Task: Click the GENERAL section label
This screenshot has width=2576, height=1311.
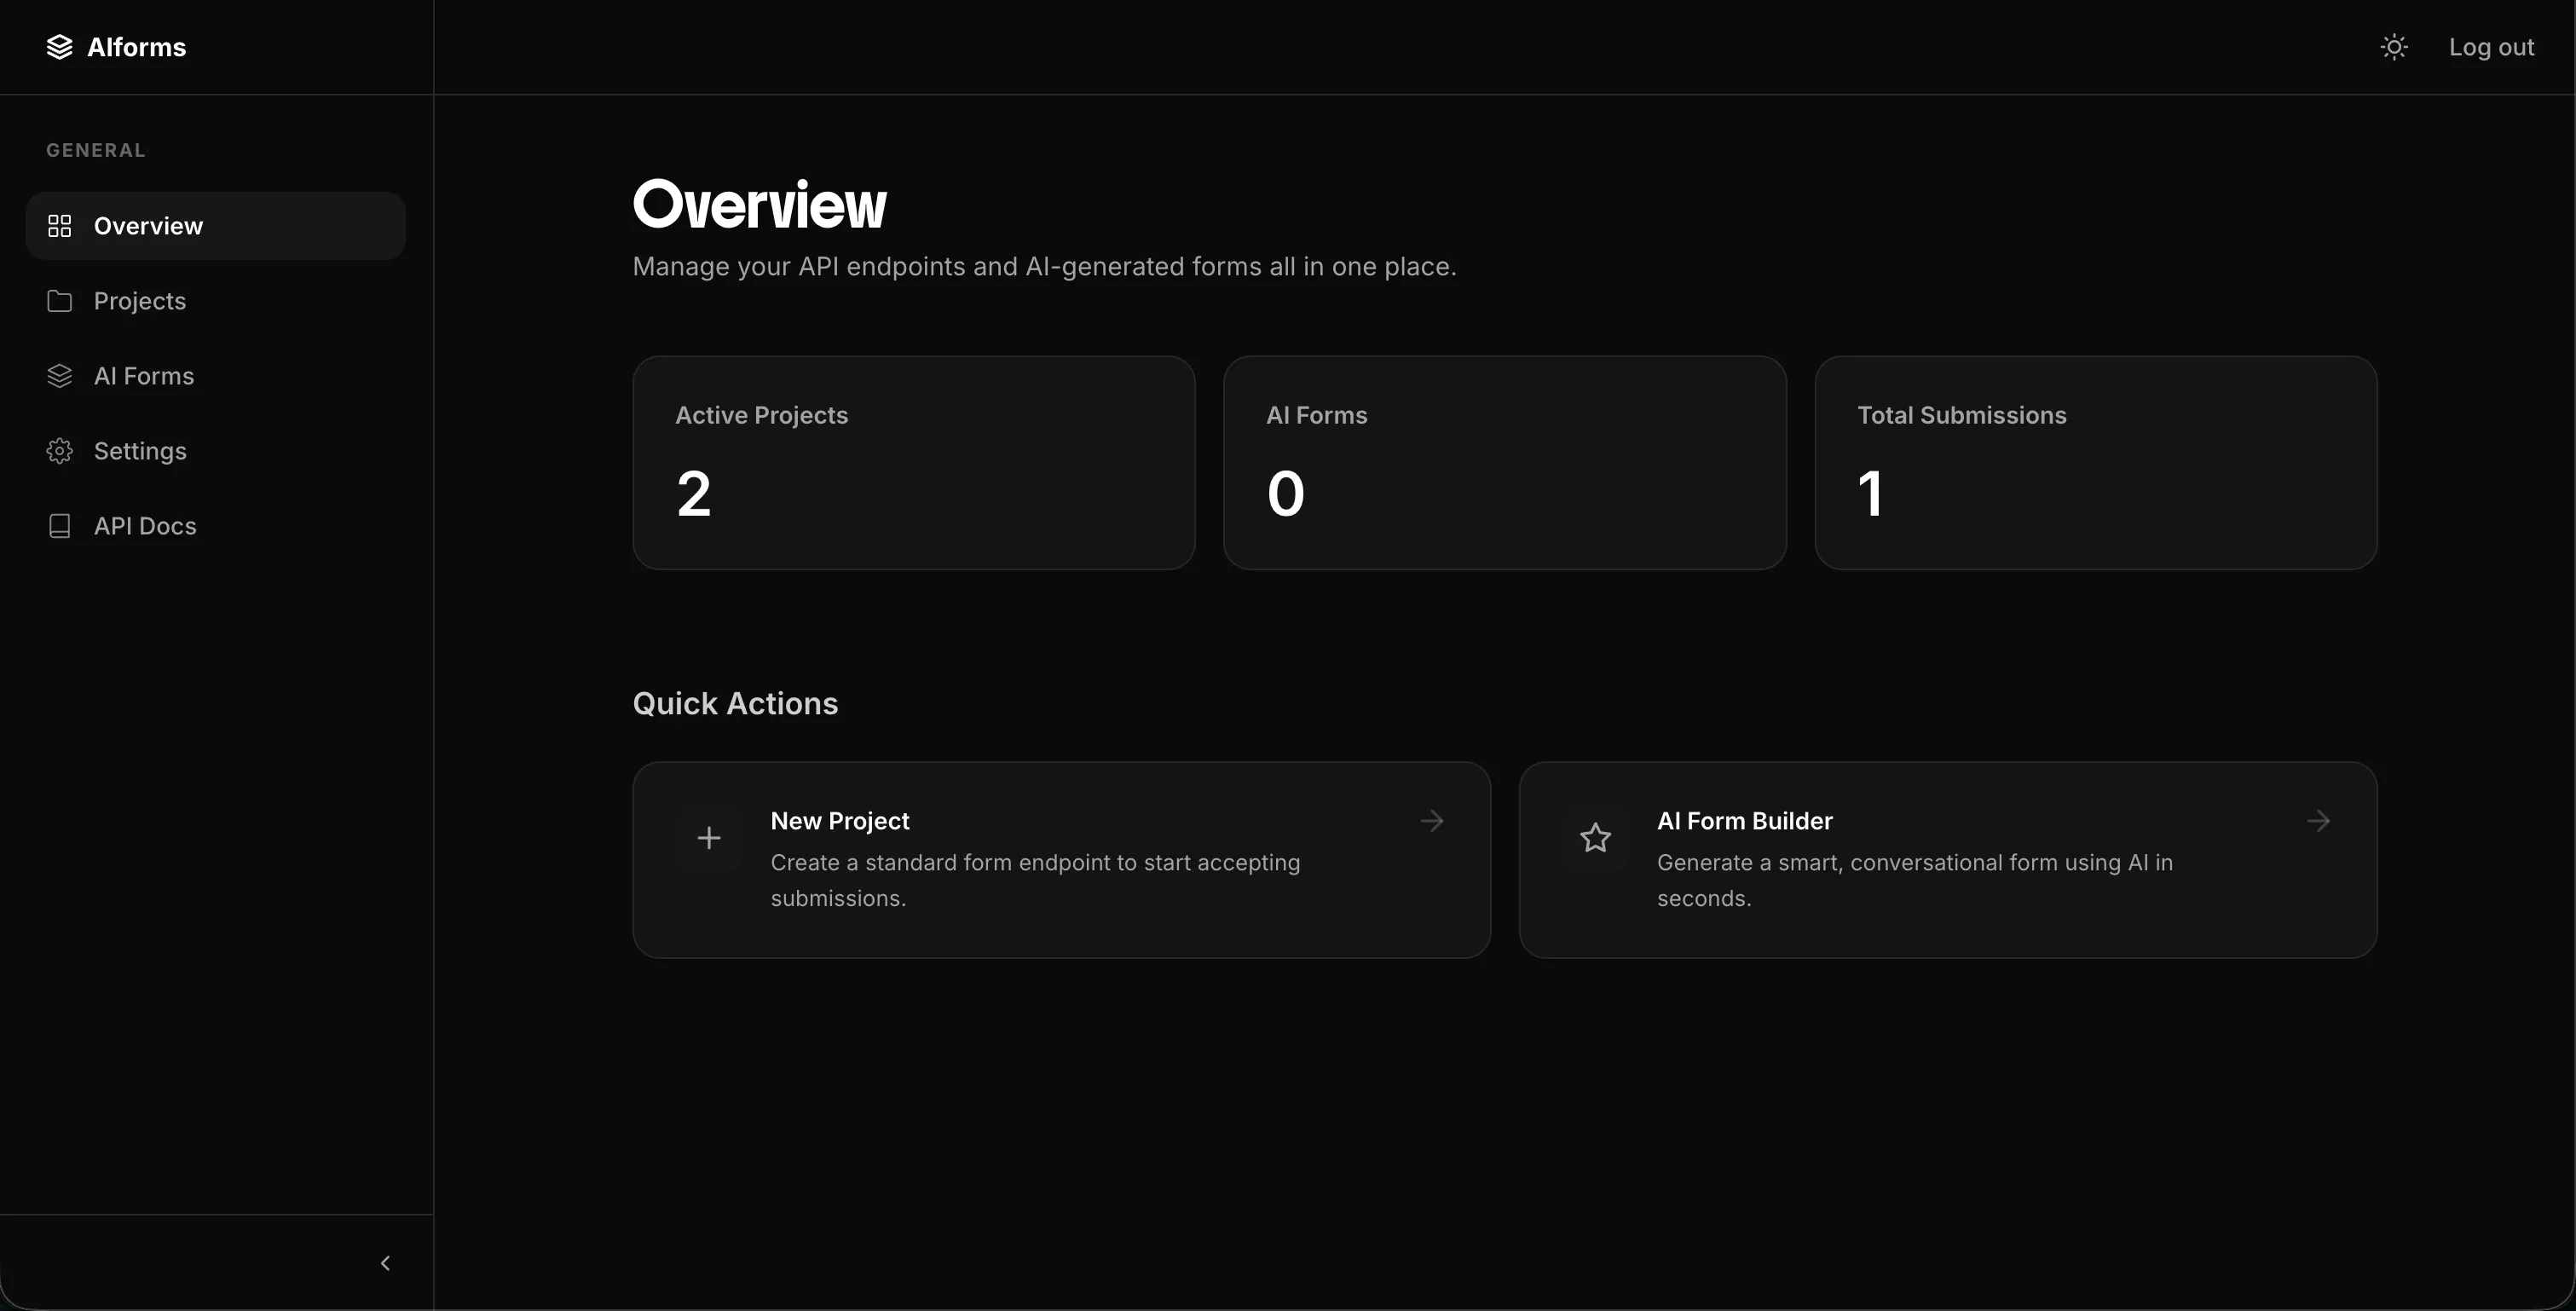Action: pyautogui.click(x=96, y=150)
